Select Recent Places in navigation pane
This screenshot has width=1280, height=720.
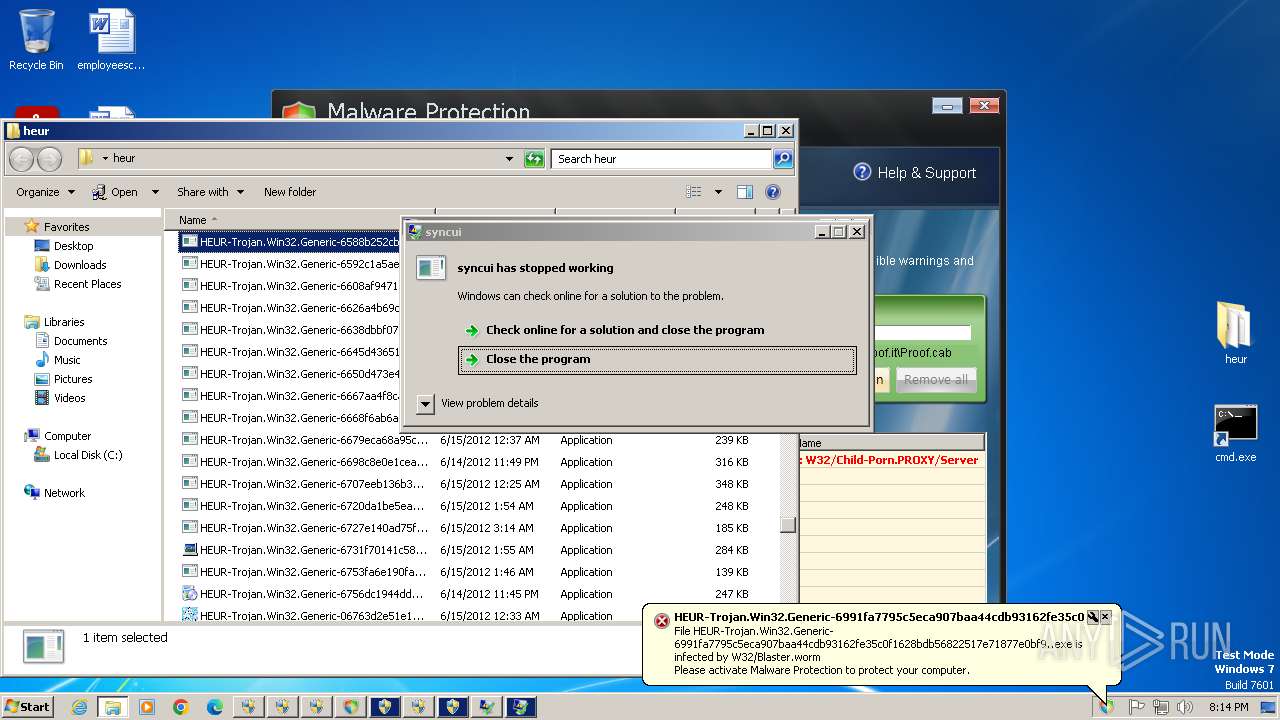[88, 284]
